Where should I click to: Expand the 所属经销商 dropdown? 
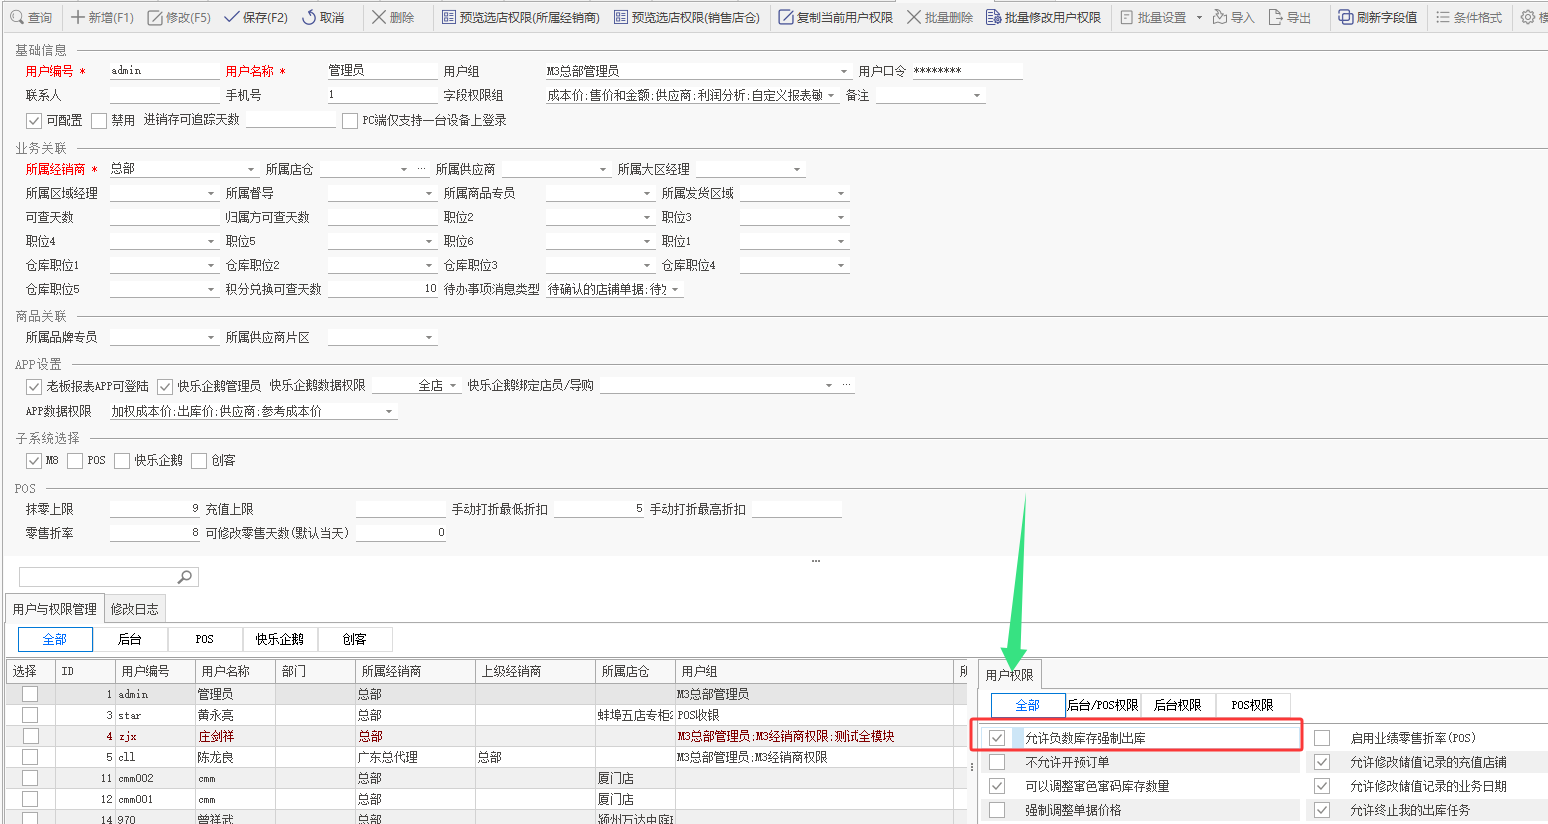pyautogui.click(x=252, y=170)
